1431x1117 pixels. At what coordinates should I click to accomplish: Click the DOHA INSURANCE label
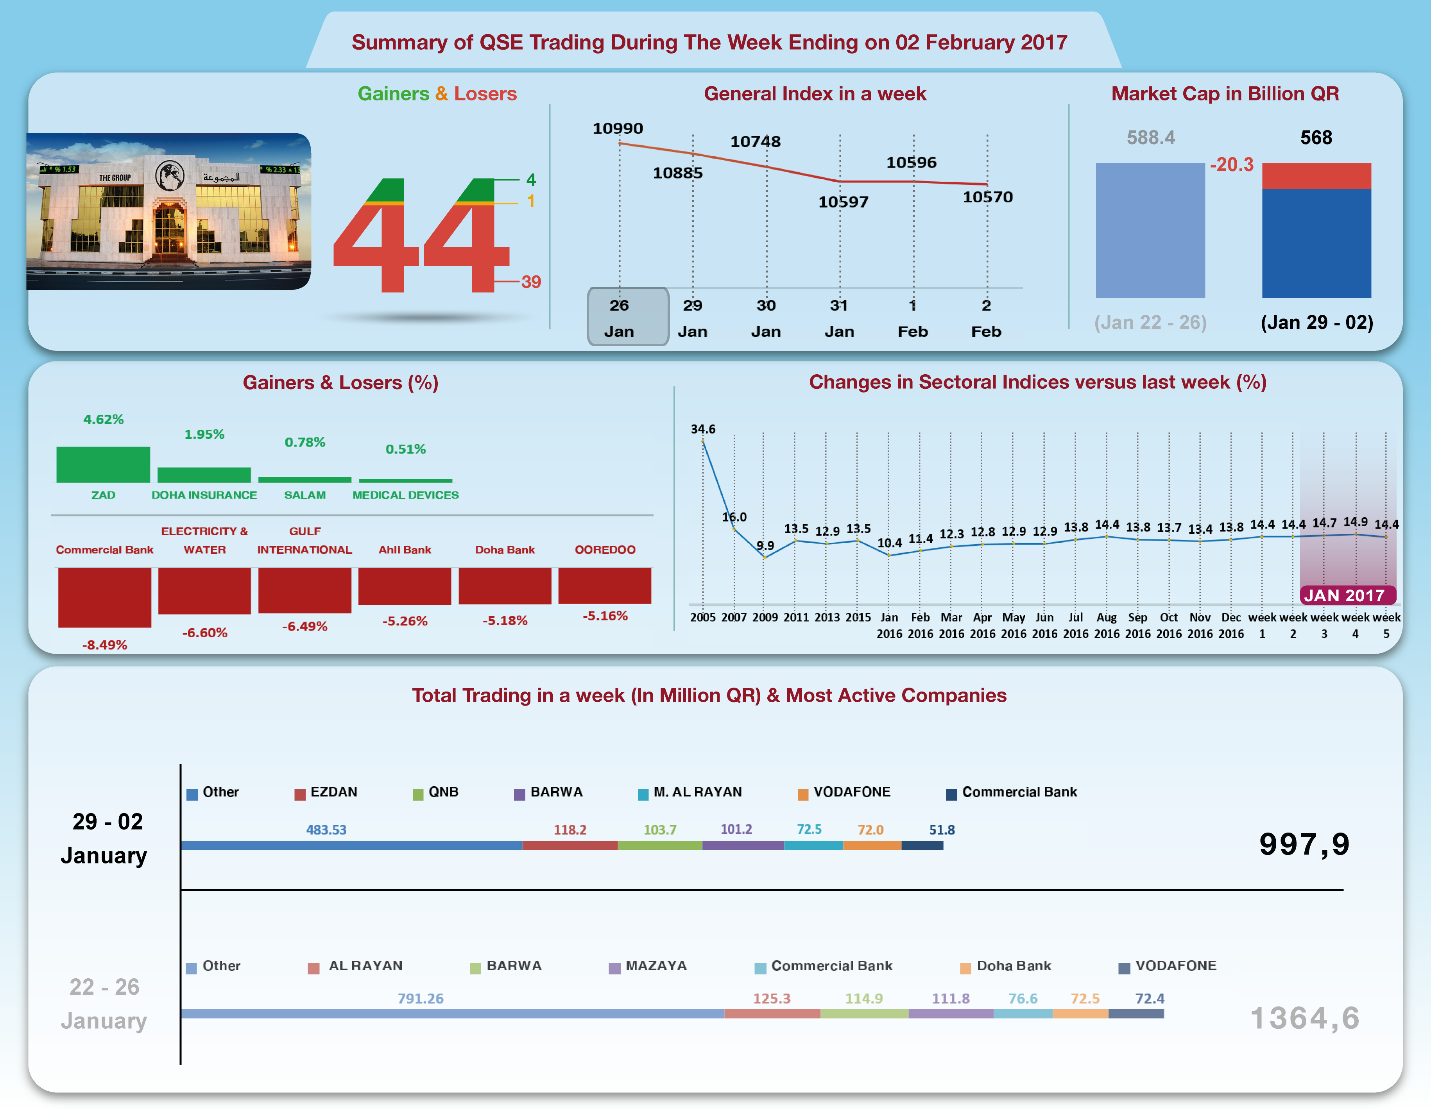coord(204,495)
